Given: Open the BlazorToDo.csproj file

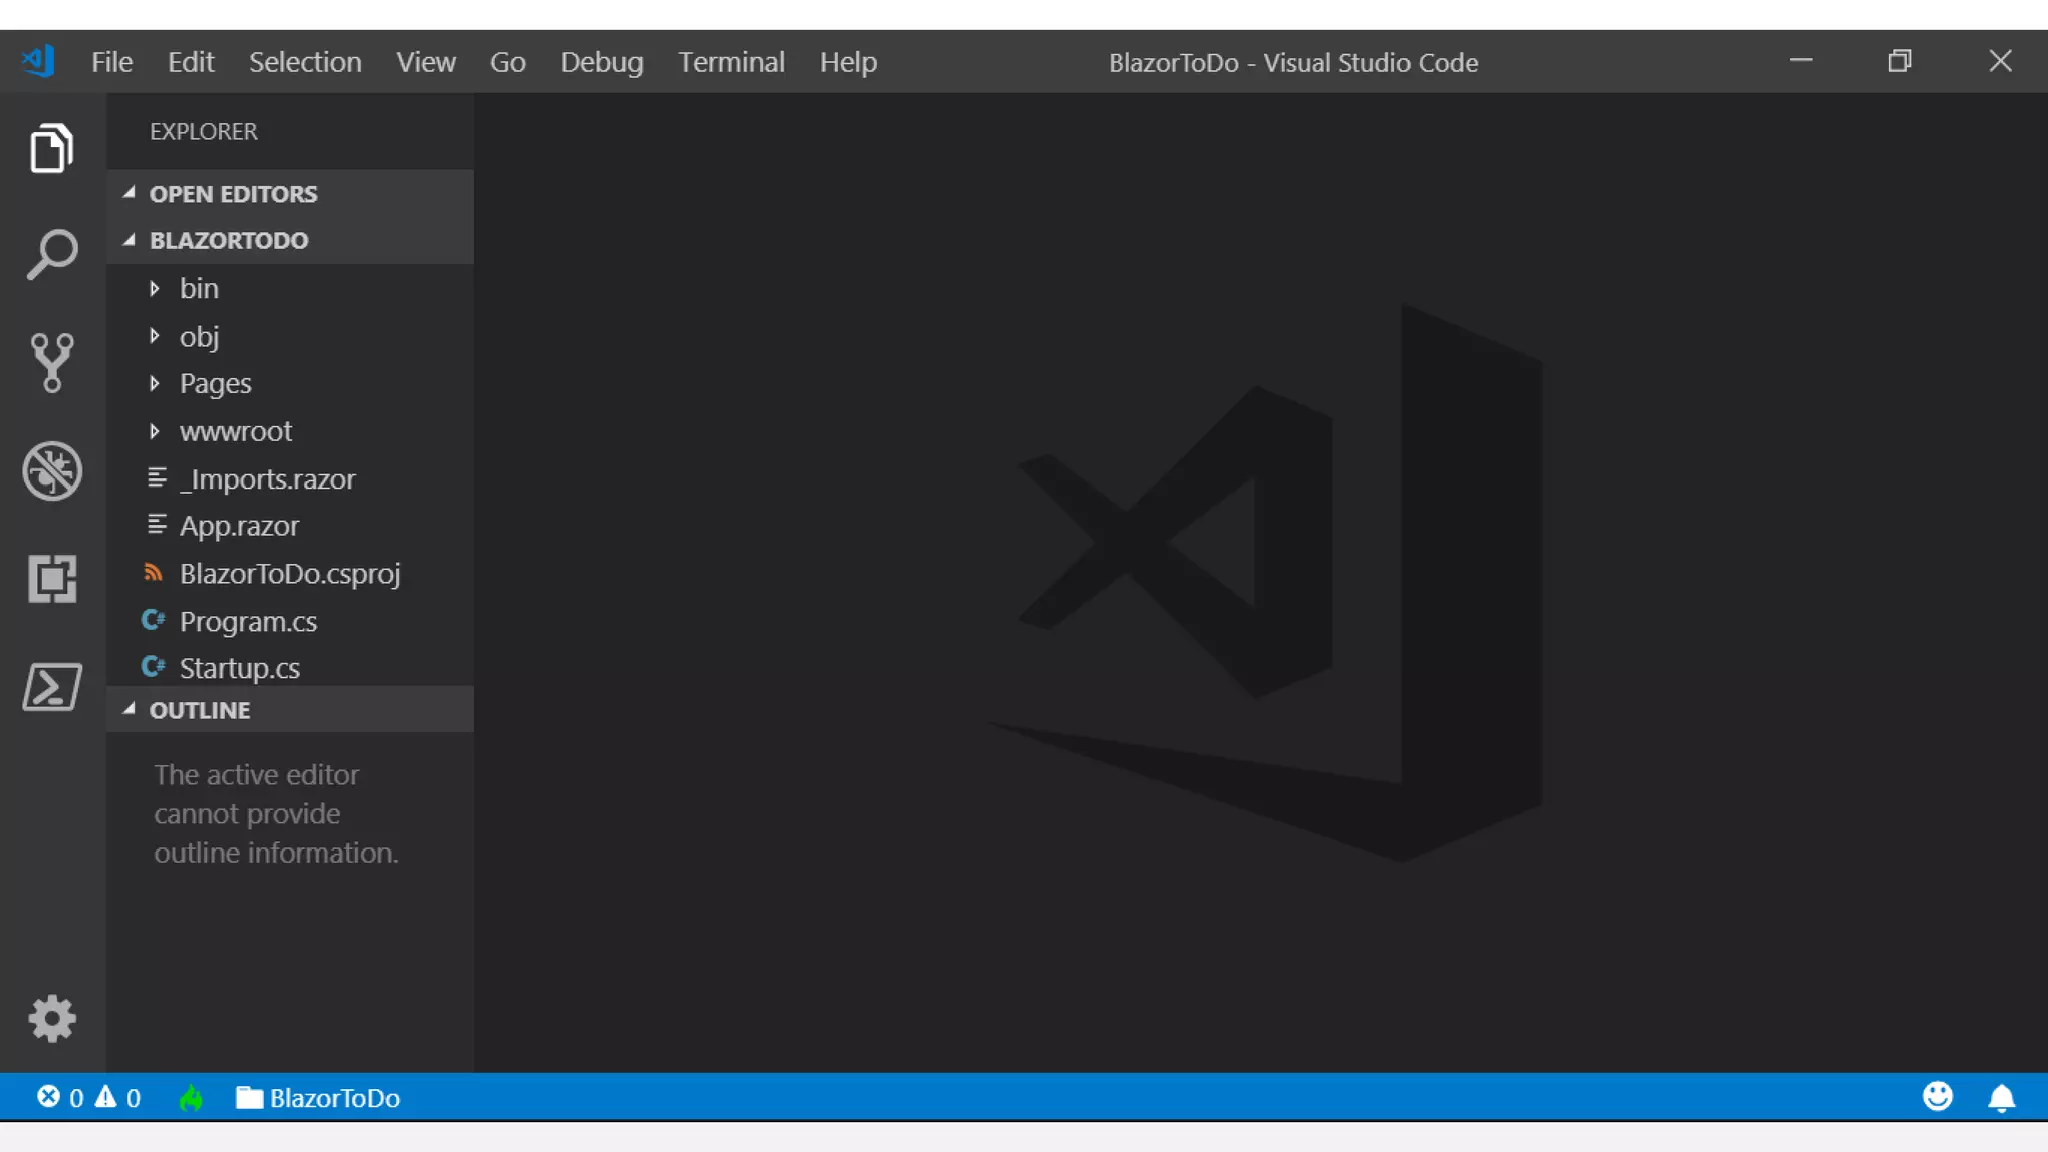Looking at the screenshot, I should tap(290, 574).
